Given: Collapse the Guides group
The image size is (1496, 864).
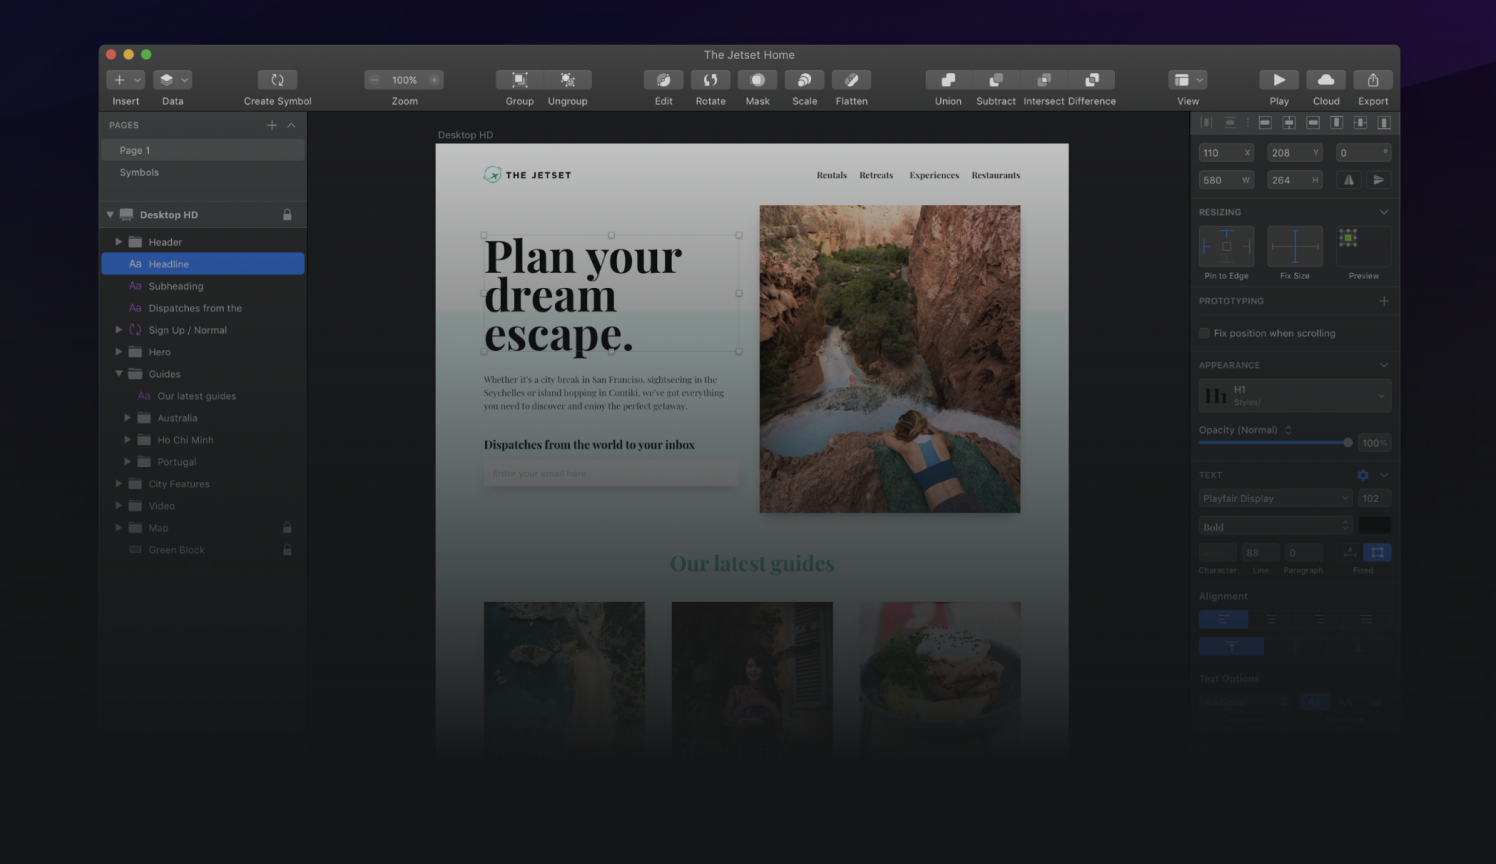Looking at the screenshot, I should (x=118, y=374).
